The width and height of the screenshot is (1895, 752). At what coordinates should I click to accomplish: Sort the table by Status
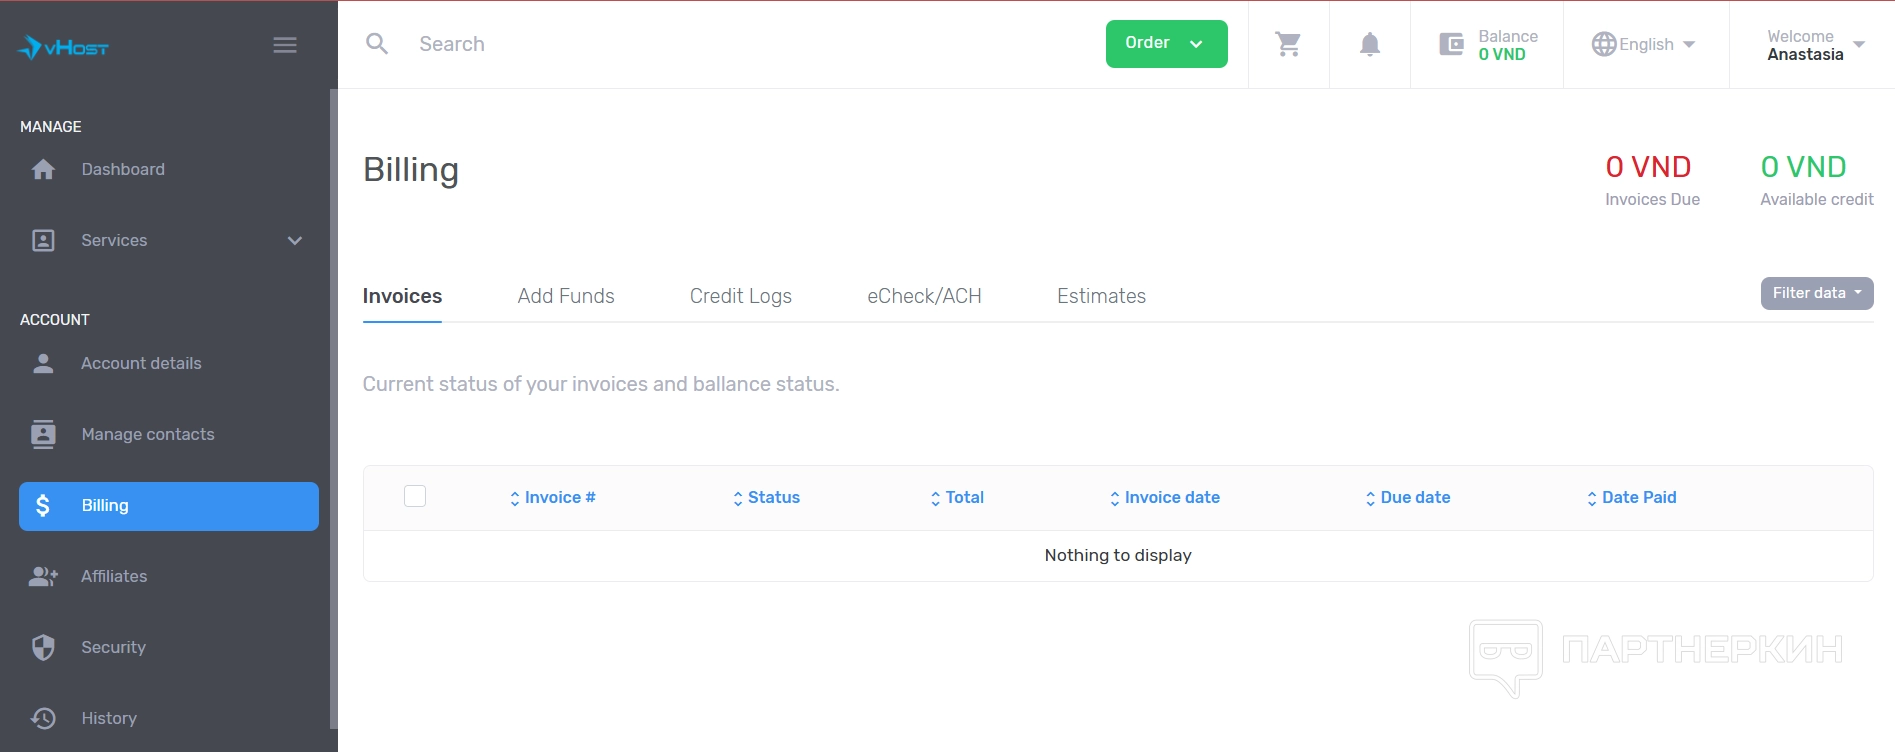pos(766,498)
